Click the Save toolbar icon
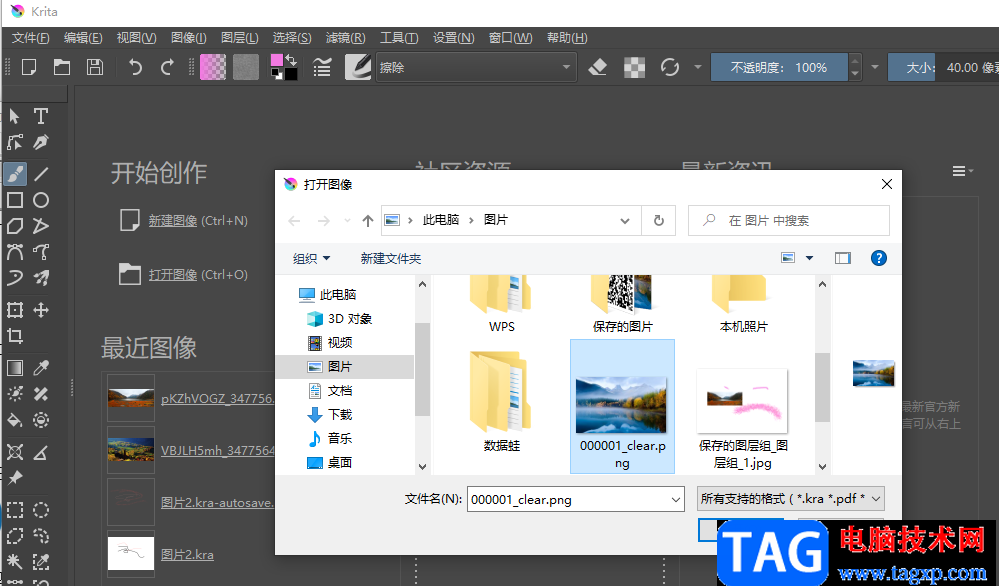 tap(95, 67)
